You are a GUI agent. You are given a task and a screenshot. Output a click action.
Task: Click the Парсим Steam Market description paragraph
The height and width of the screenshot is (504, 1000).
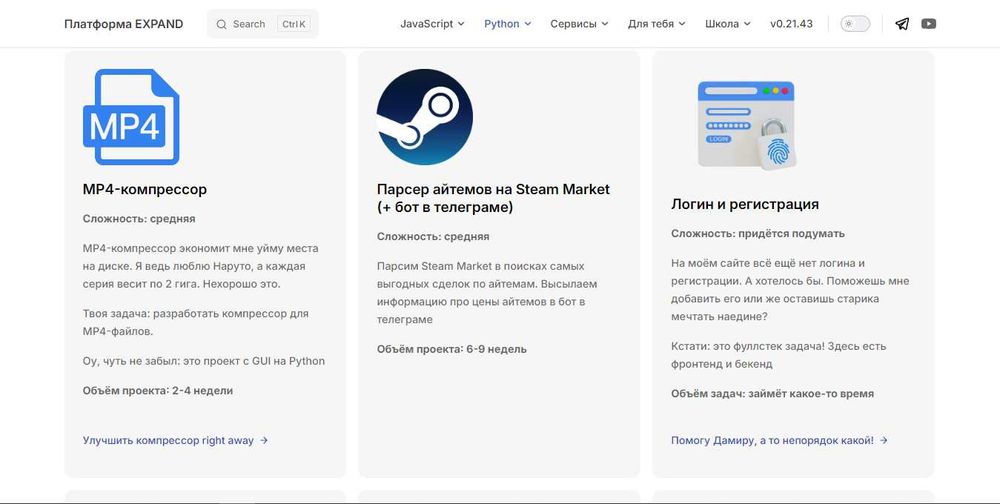[x=487, y=293]
